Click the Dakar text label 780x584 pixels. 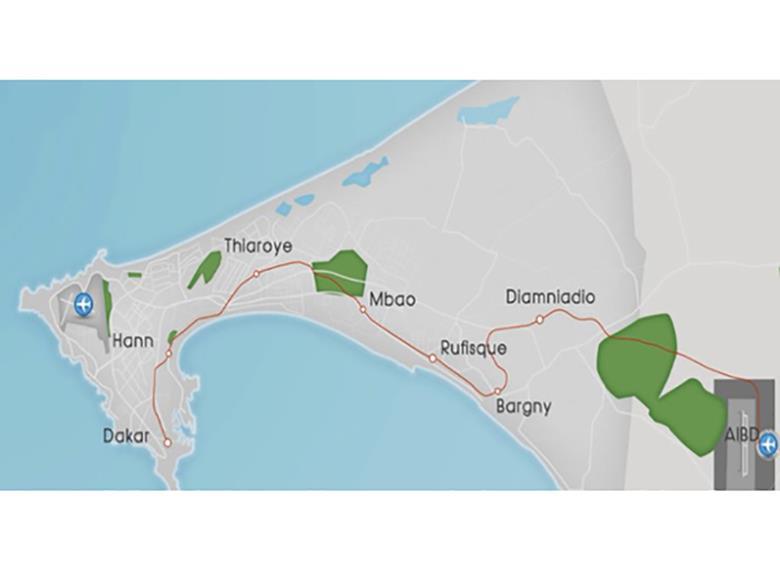click(x=126, y=436)
